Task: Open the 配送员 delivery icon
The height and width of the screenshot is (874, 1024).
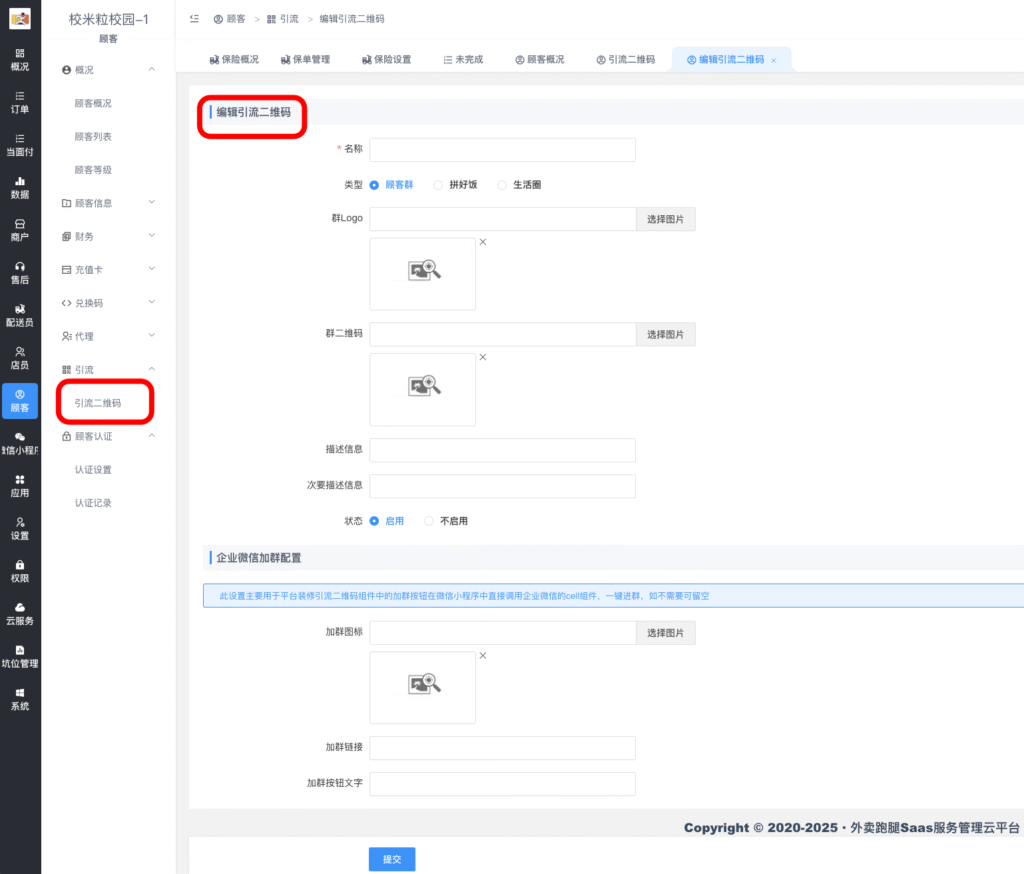Action: (20, 315)
